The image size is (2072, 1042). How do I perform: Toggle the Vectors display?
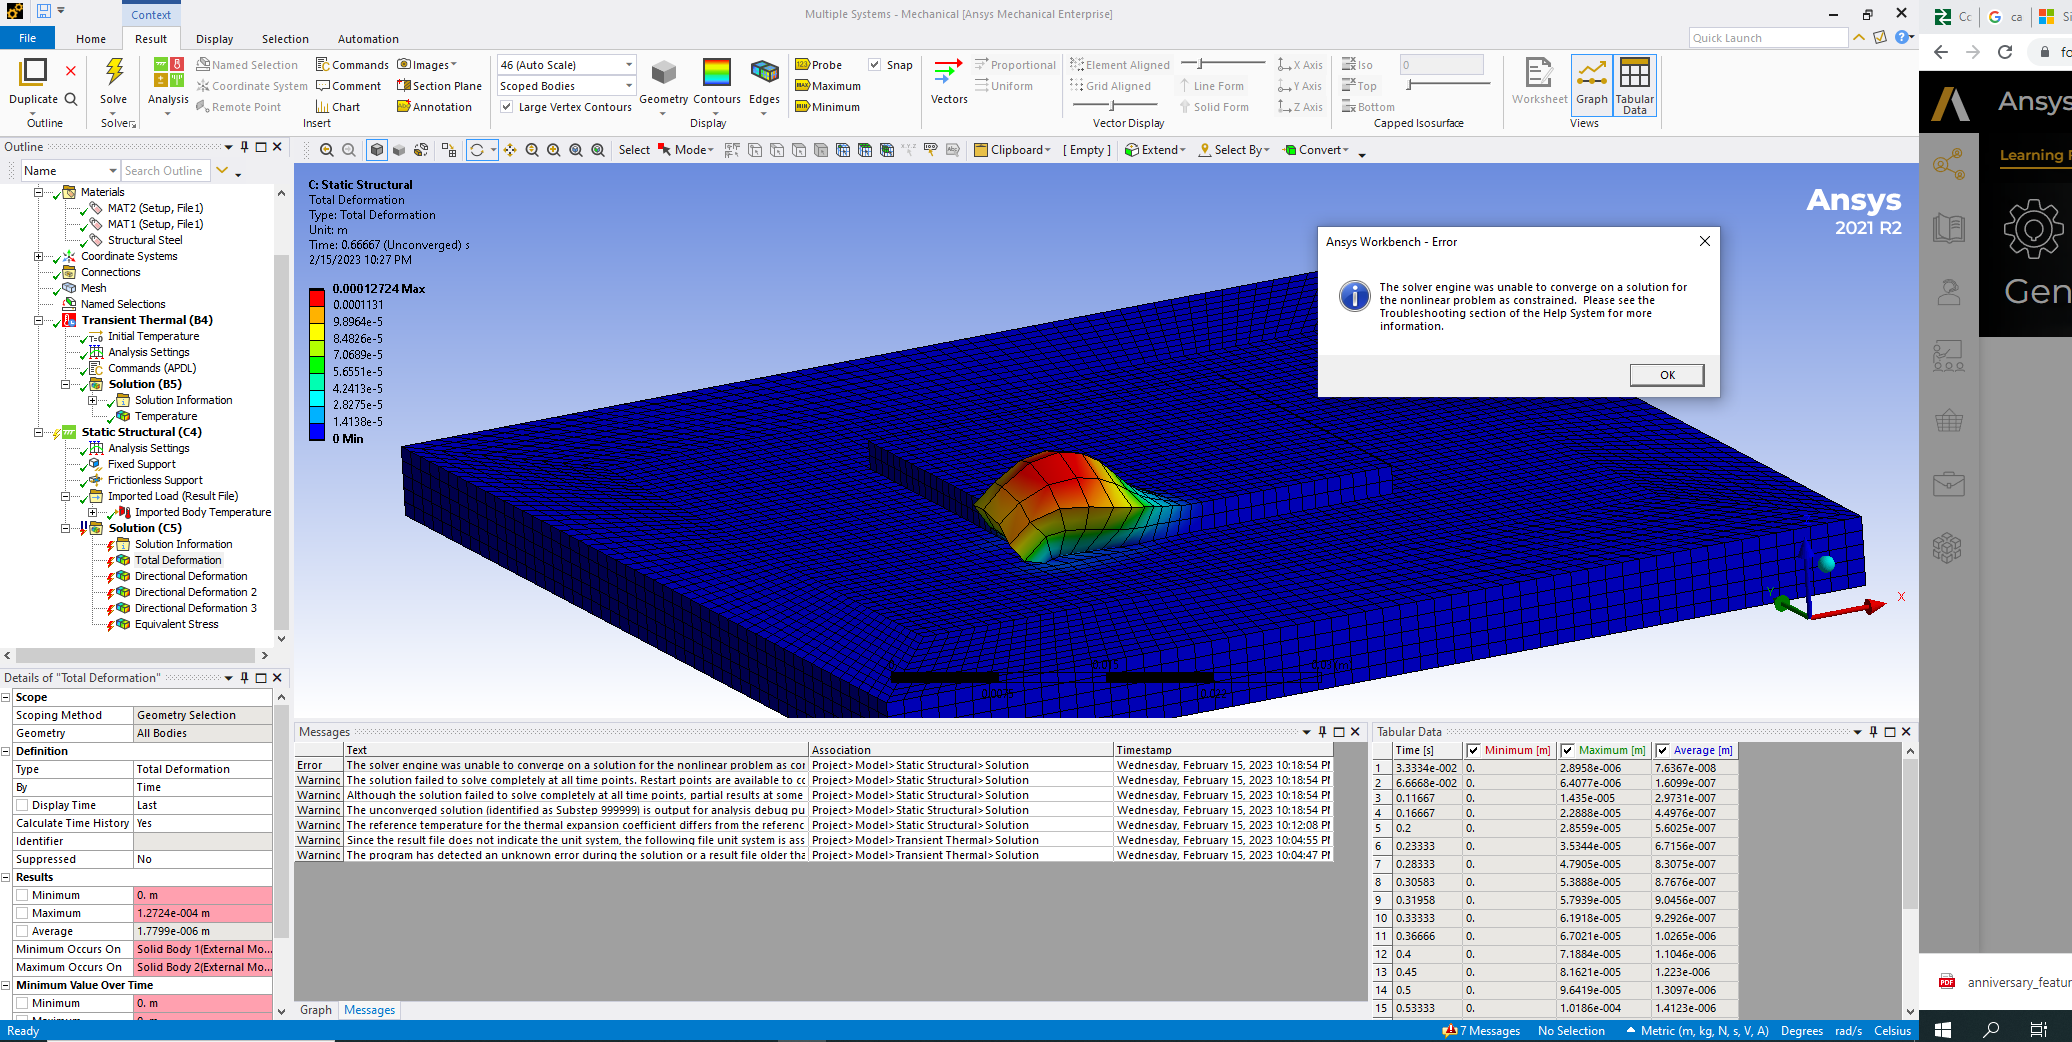click(x=949, y=81)
